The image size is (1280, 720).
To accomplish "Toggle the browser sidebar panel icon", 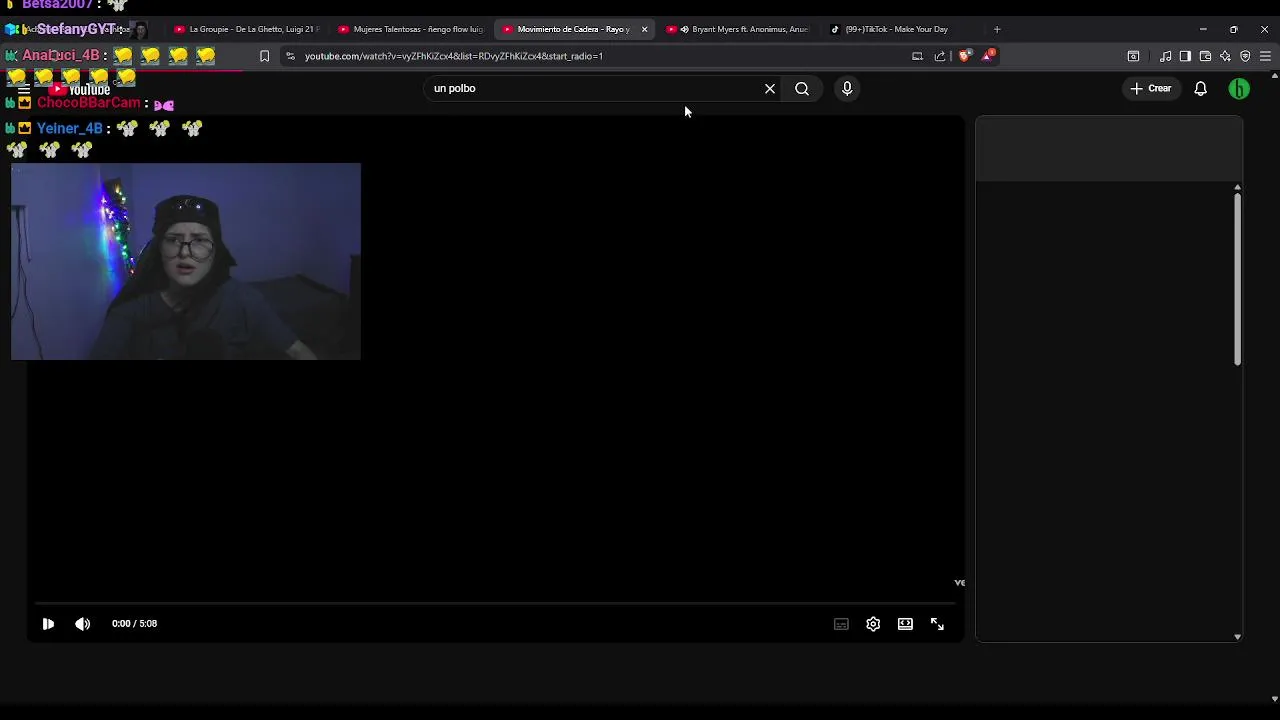I will click(1185, 56).
